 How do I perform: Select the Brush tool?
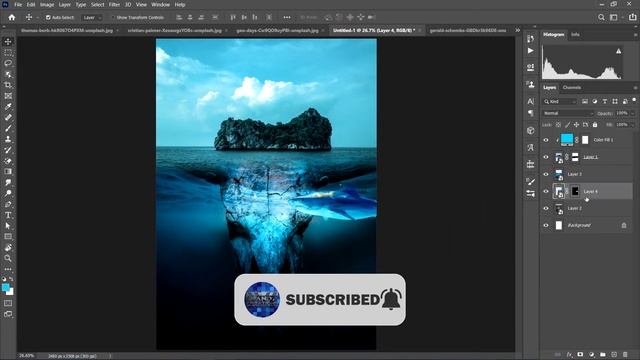[x=8, y=128]
